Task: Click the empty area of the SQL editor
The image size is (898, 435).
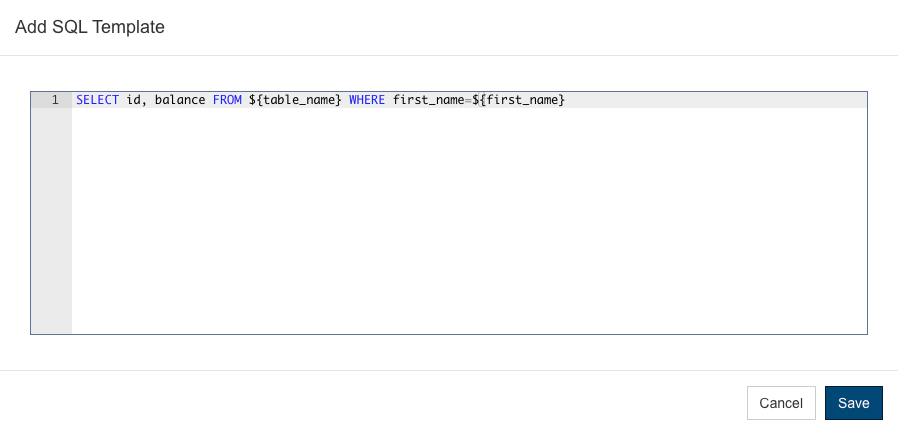Action: coord(468,220)
